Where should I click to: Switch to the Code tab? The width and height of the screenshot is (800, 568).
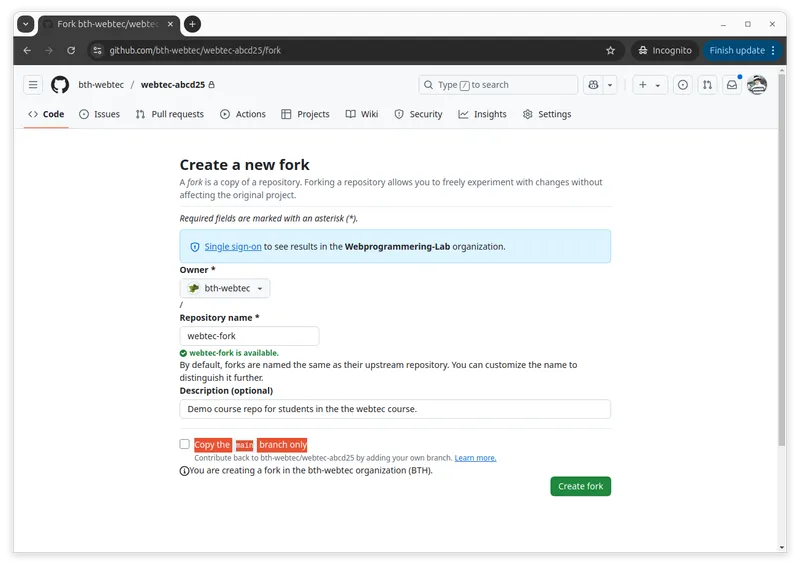tap(46, 114)
